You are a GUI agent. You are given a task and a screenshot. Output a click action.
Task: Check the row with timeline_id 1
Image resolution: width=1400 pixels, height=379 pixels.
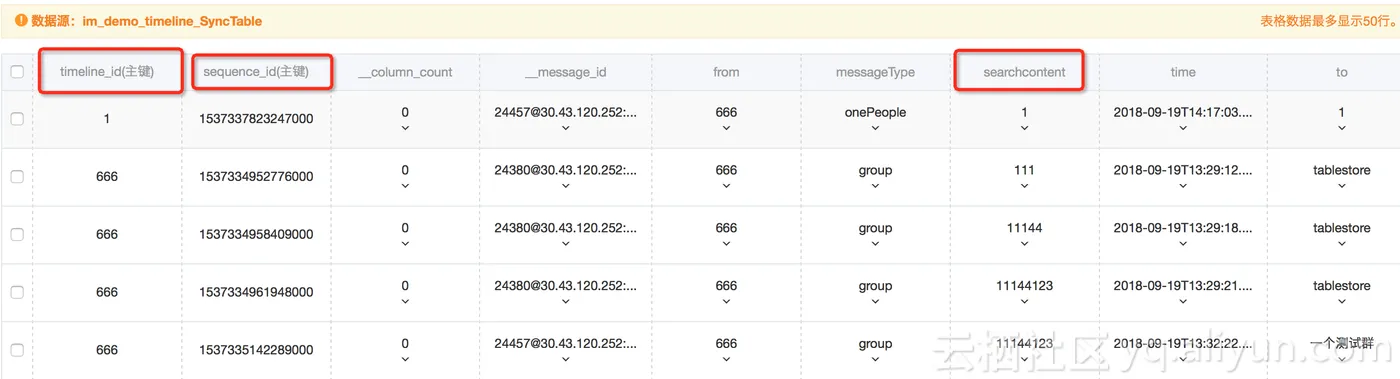click(x=17, y=119)
